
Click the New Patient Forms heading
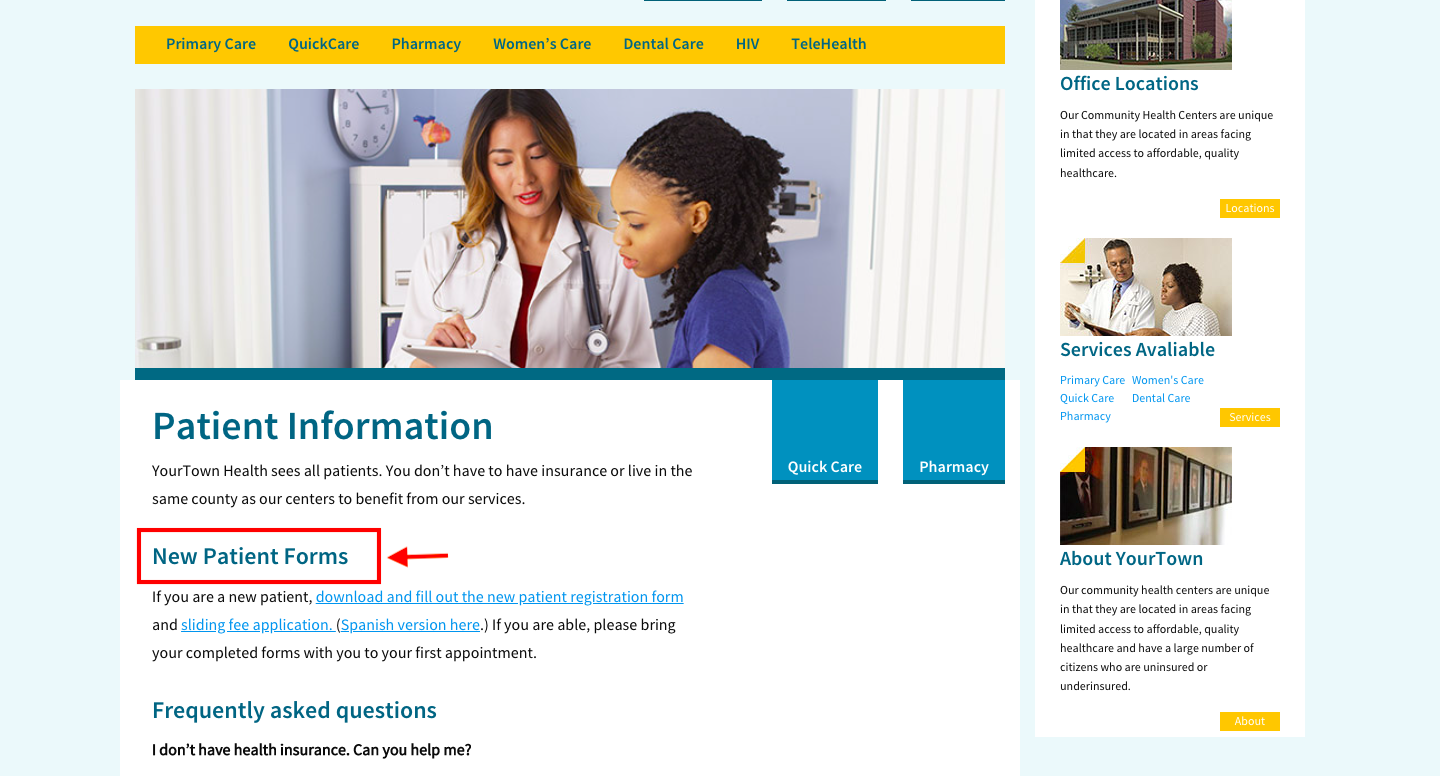[x=250, y=557]
